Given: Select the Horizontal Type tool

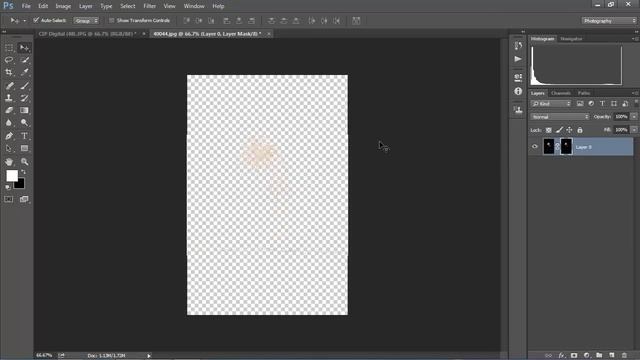Looking at the screenshot, I should tap(24, 136).
